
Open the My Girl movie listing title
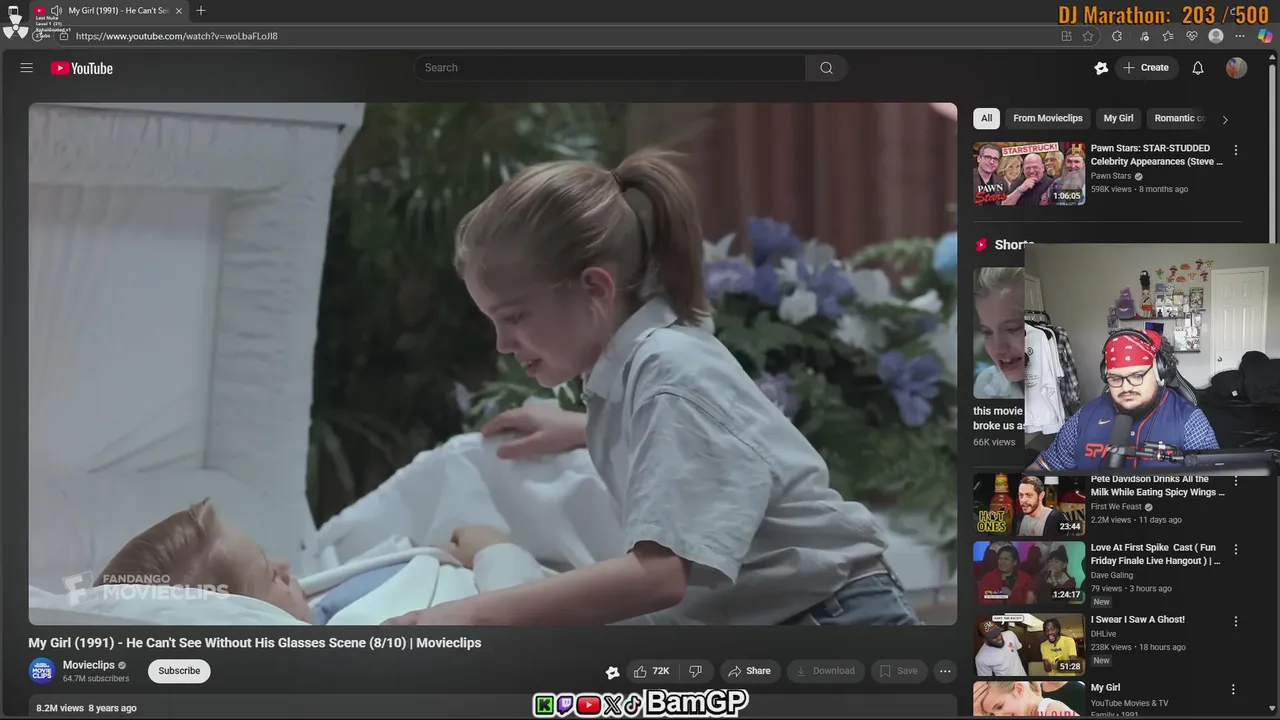(x=1105, y=688)
